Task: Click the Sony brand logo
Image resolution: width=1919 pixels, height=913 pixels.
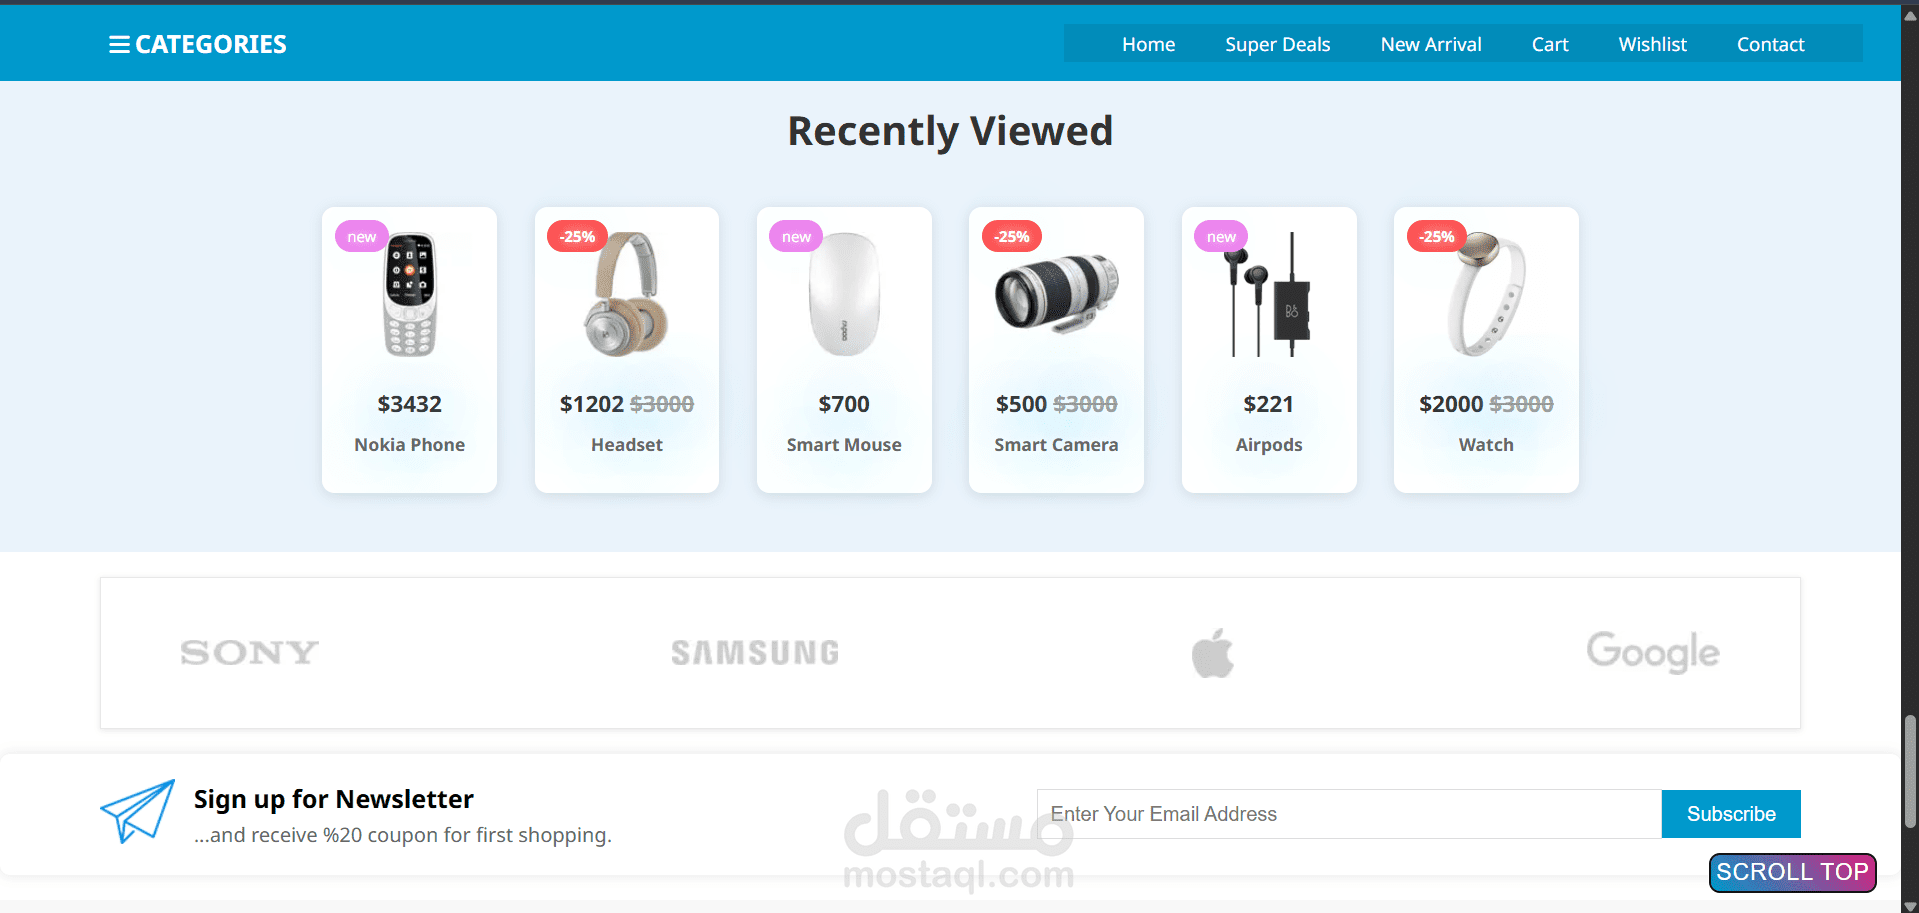Action: coord(249,653)
